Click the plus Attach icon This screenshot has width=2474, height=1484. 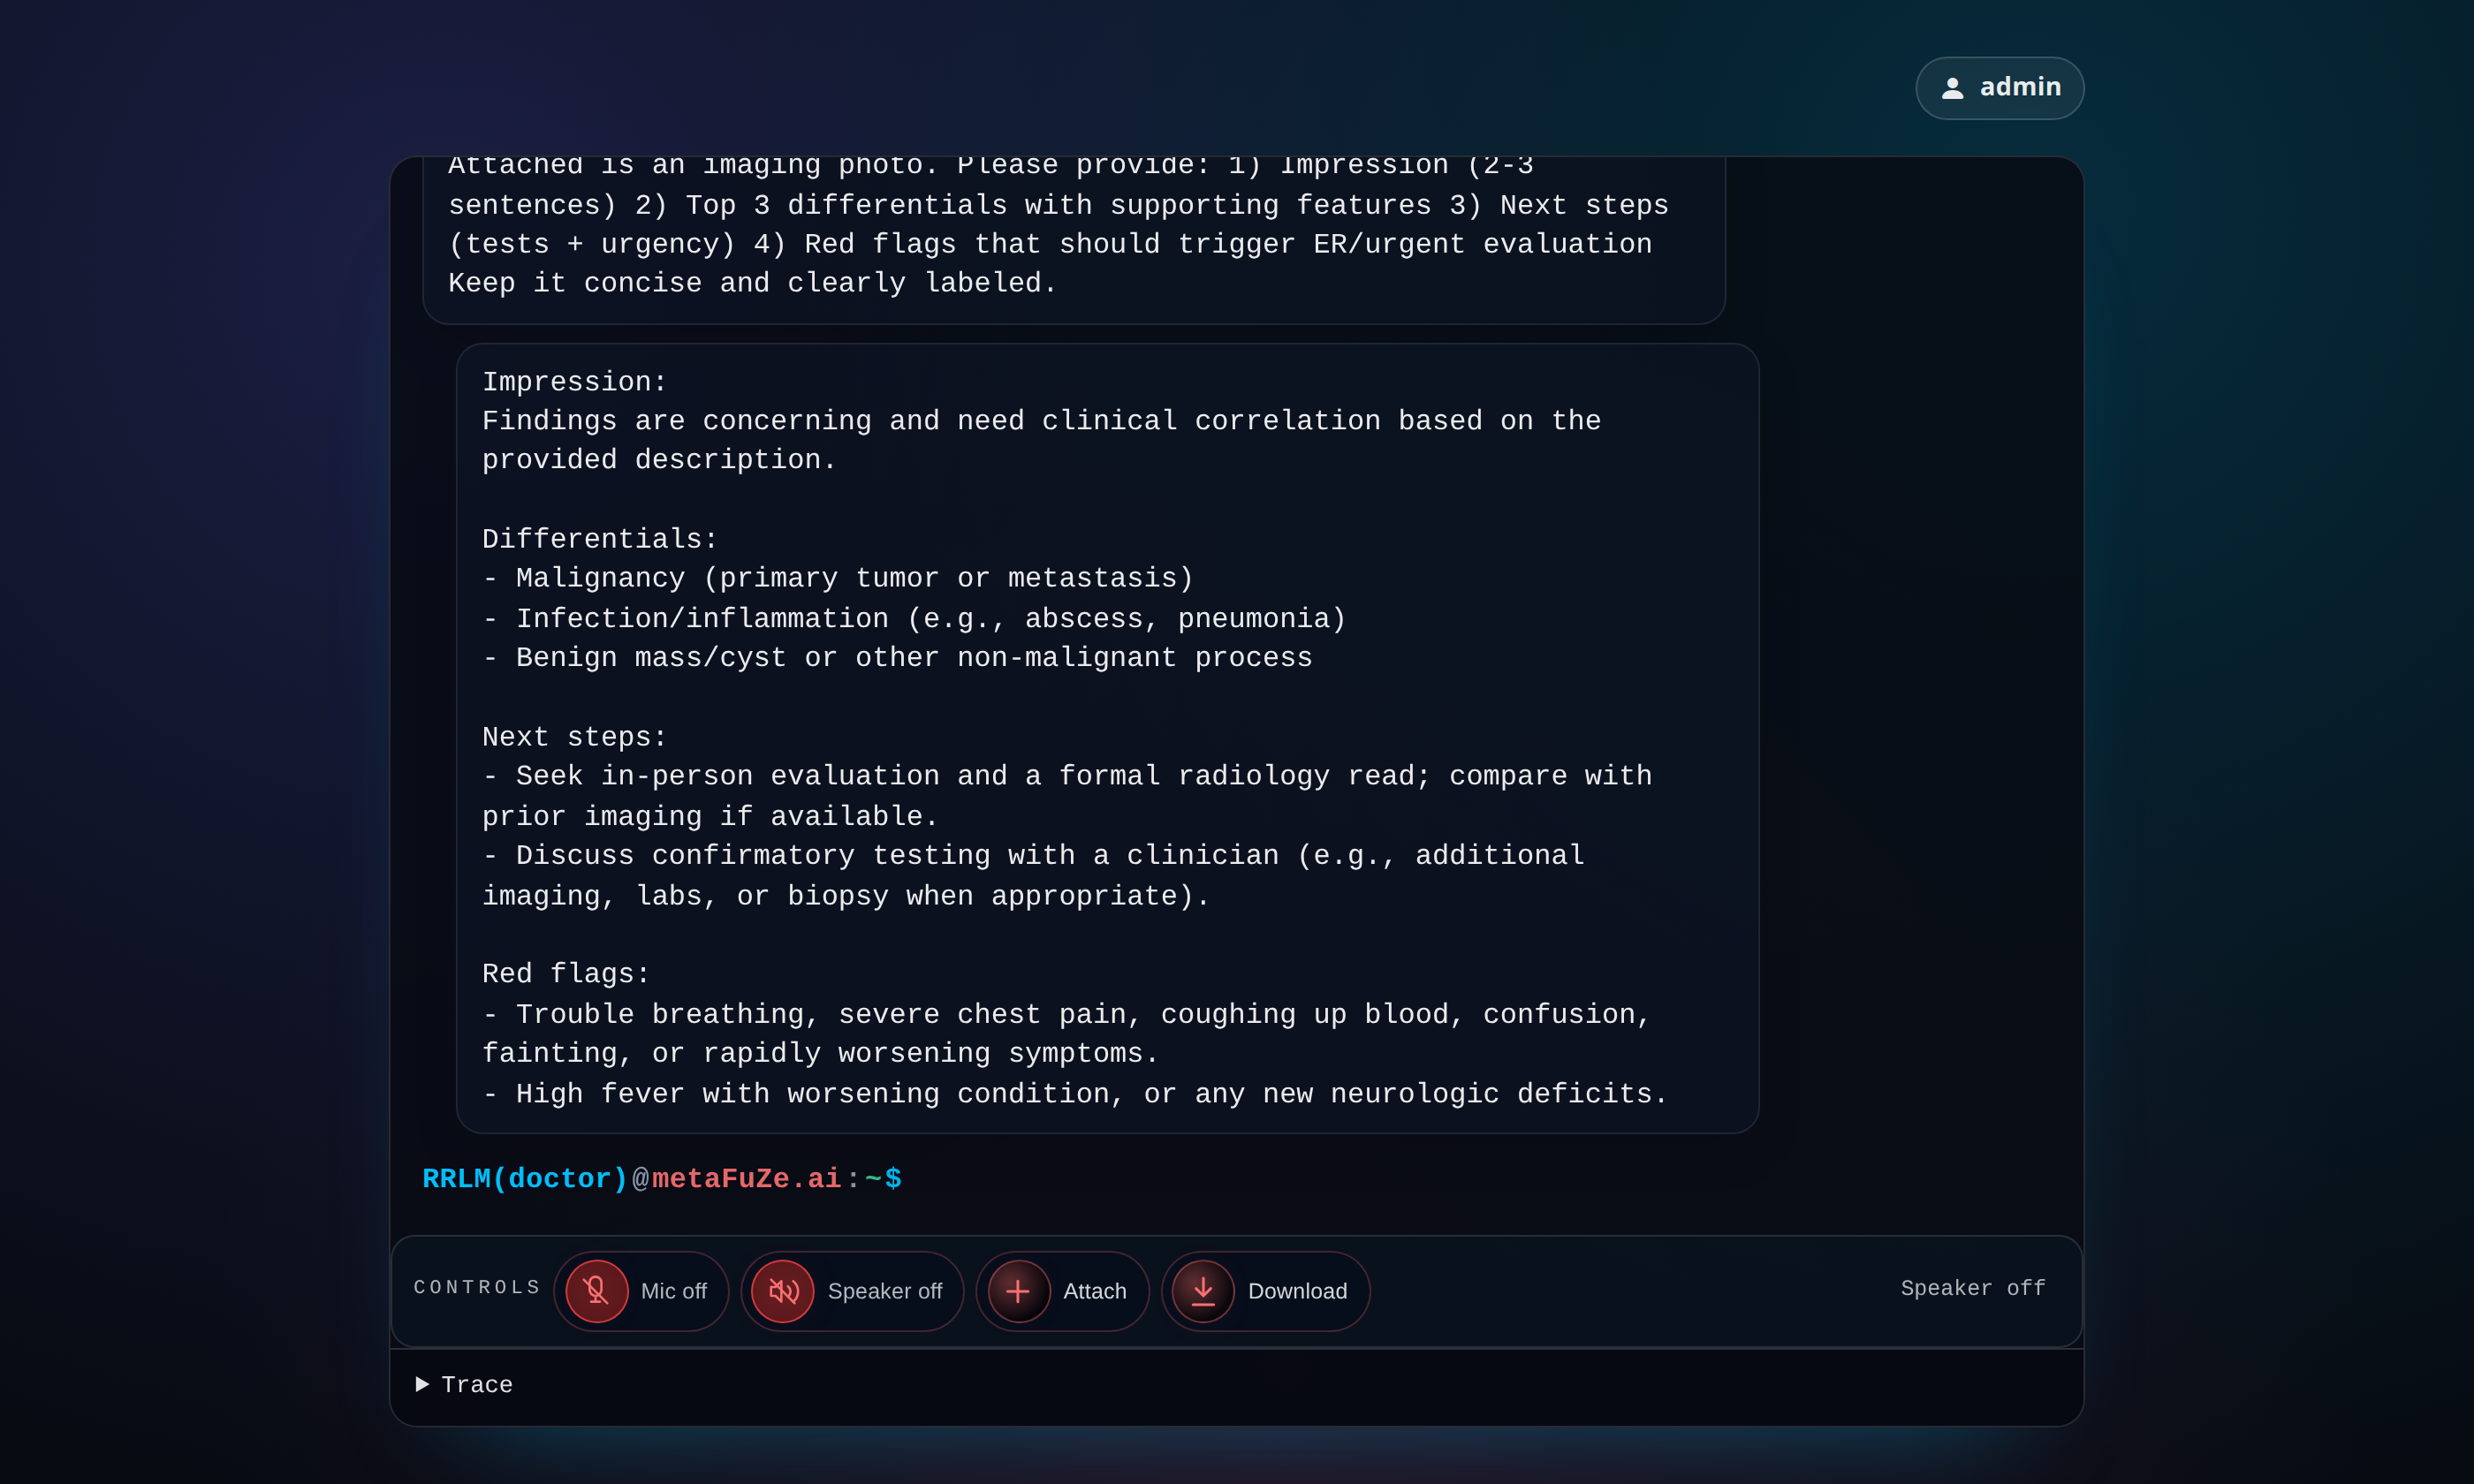pyautogui.click(x=1018, y=1291)
